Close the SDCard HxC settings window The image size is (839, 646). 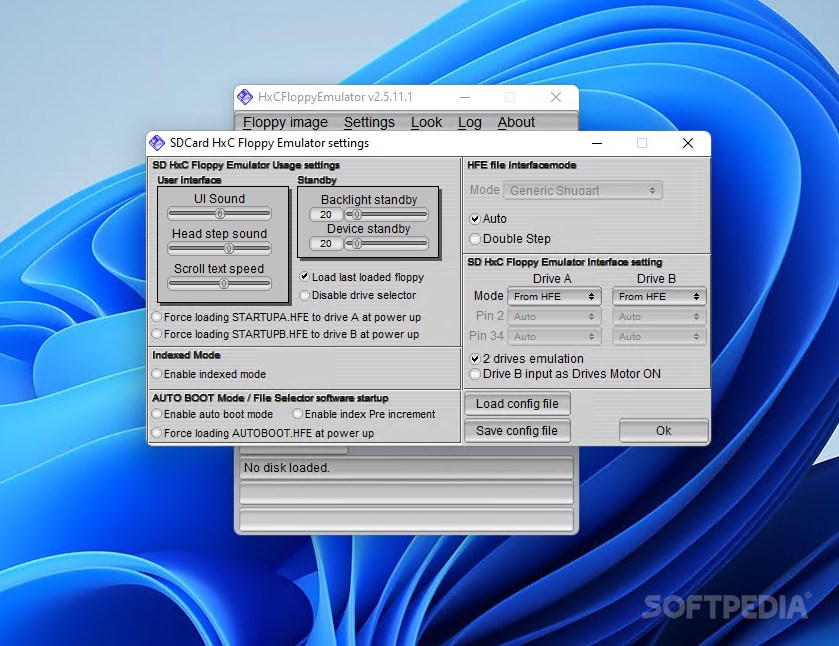click(x=688, y=143)
